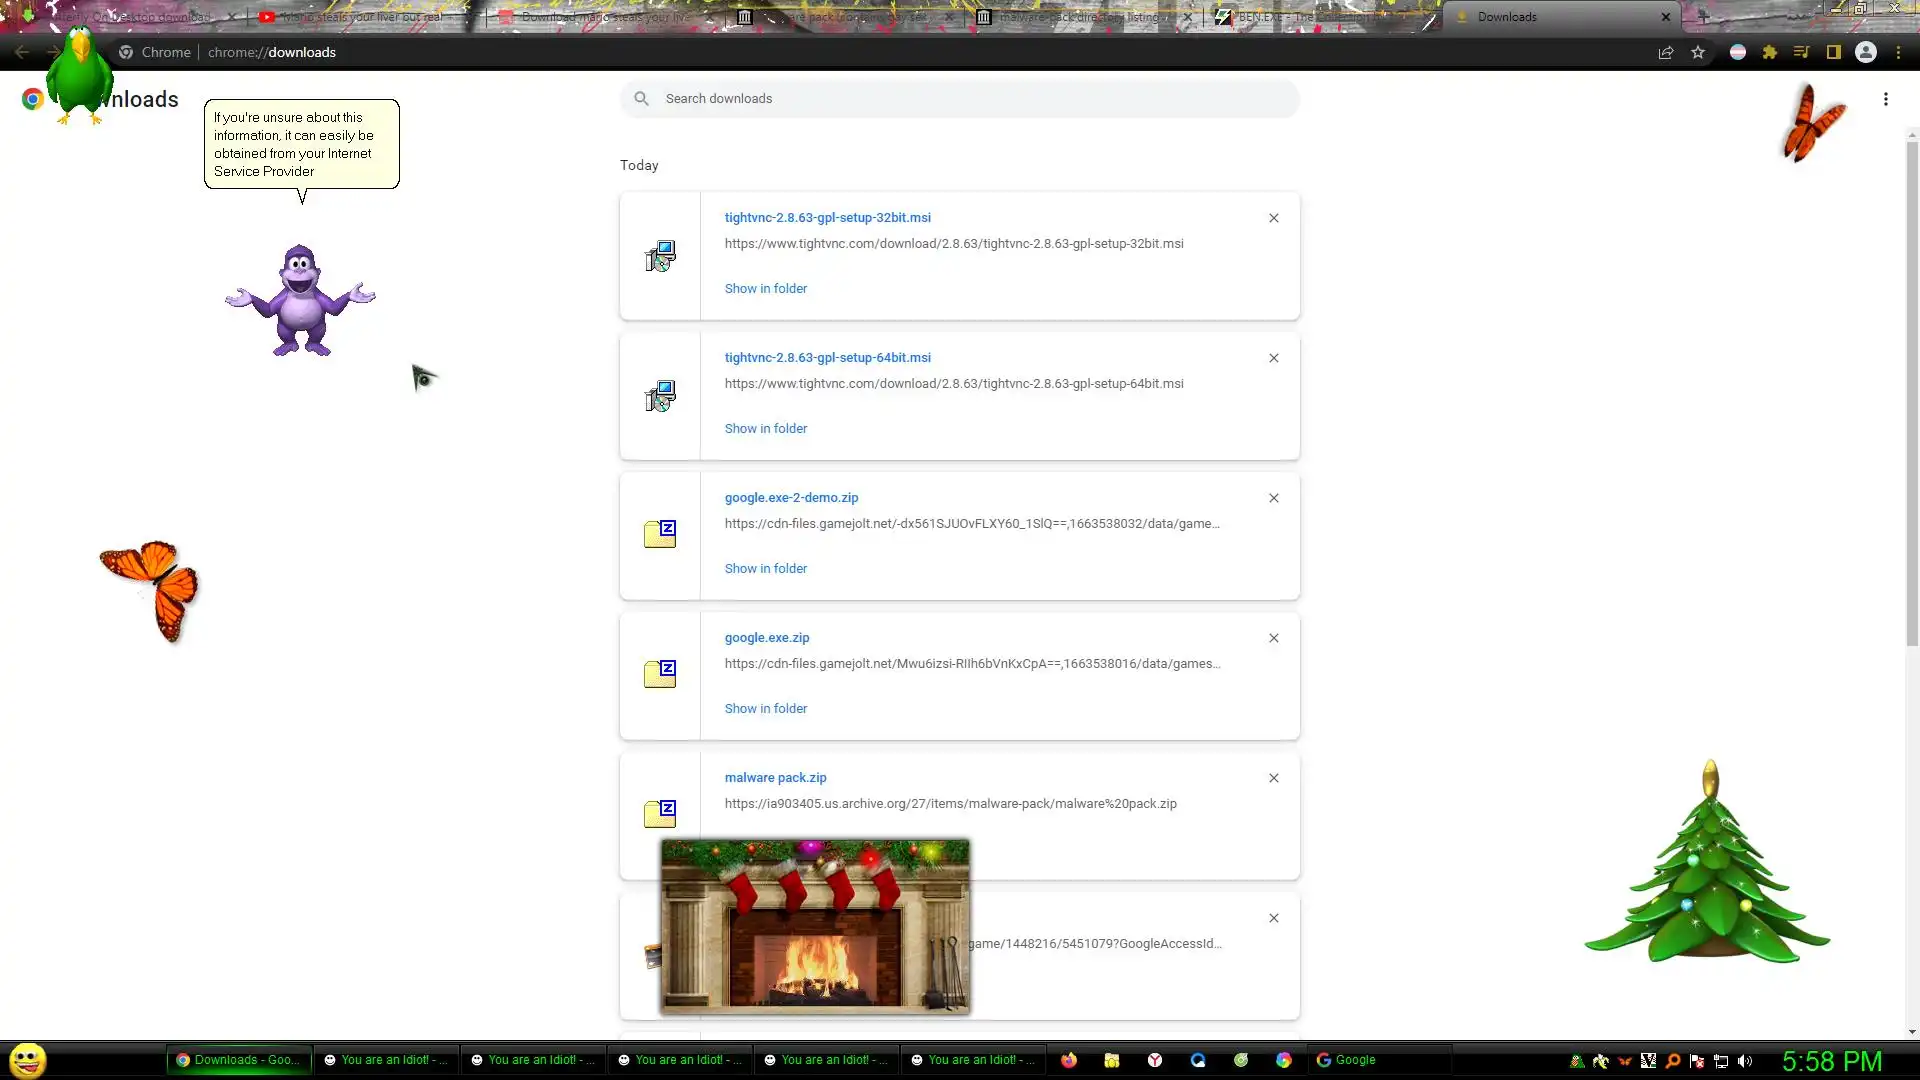This screenshot has height=1080, width=1920.
Task: Remove tightvnc 32bit download from list
Action: pyautogui.click(x=1274, y=218)
